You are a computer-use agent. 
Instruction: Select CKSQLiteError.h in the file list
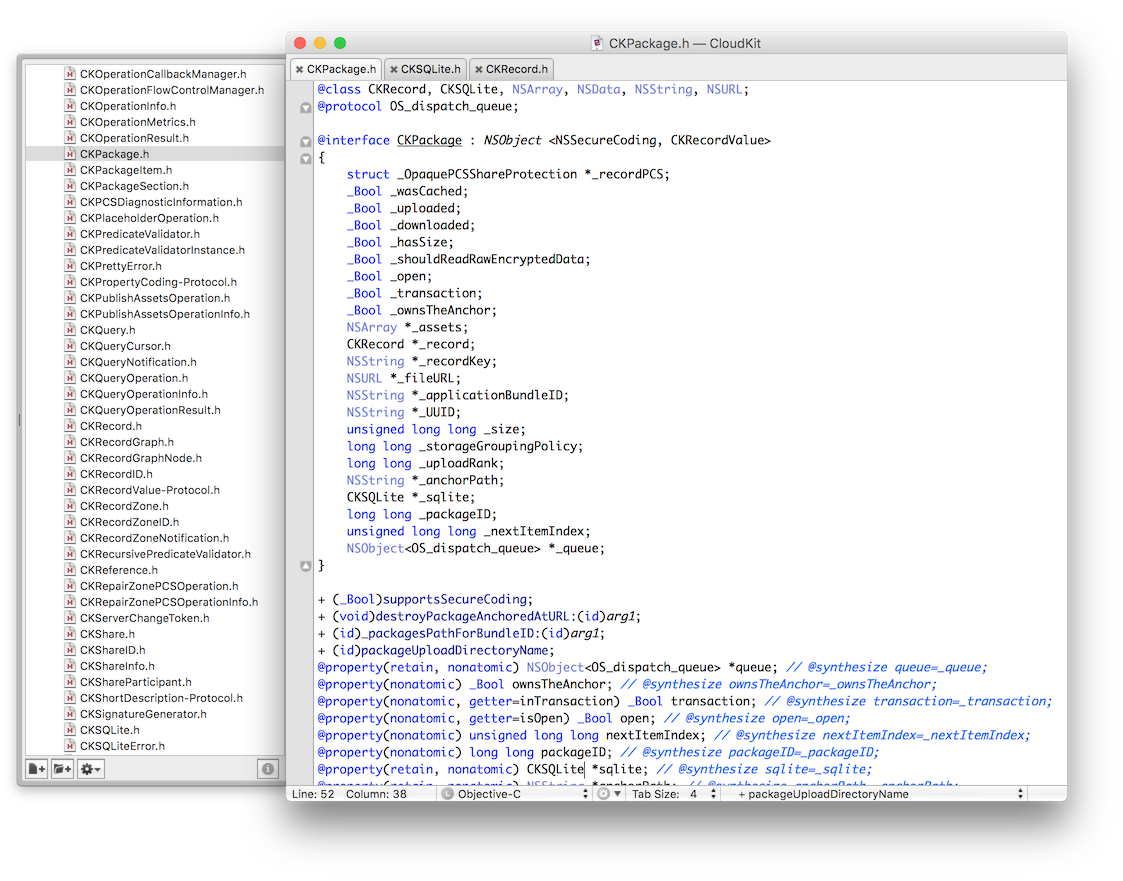(x=122, y=746)
